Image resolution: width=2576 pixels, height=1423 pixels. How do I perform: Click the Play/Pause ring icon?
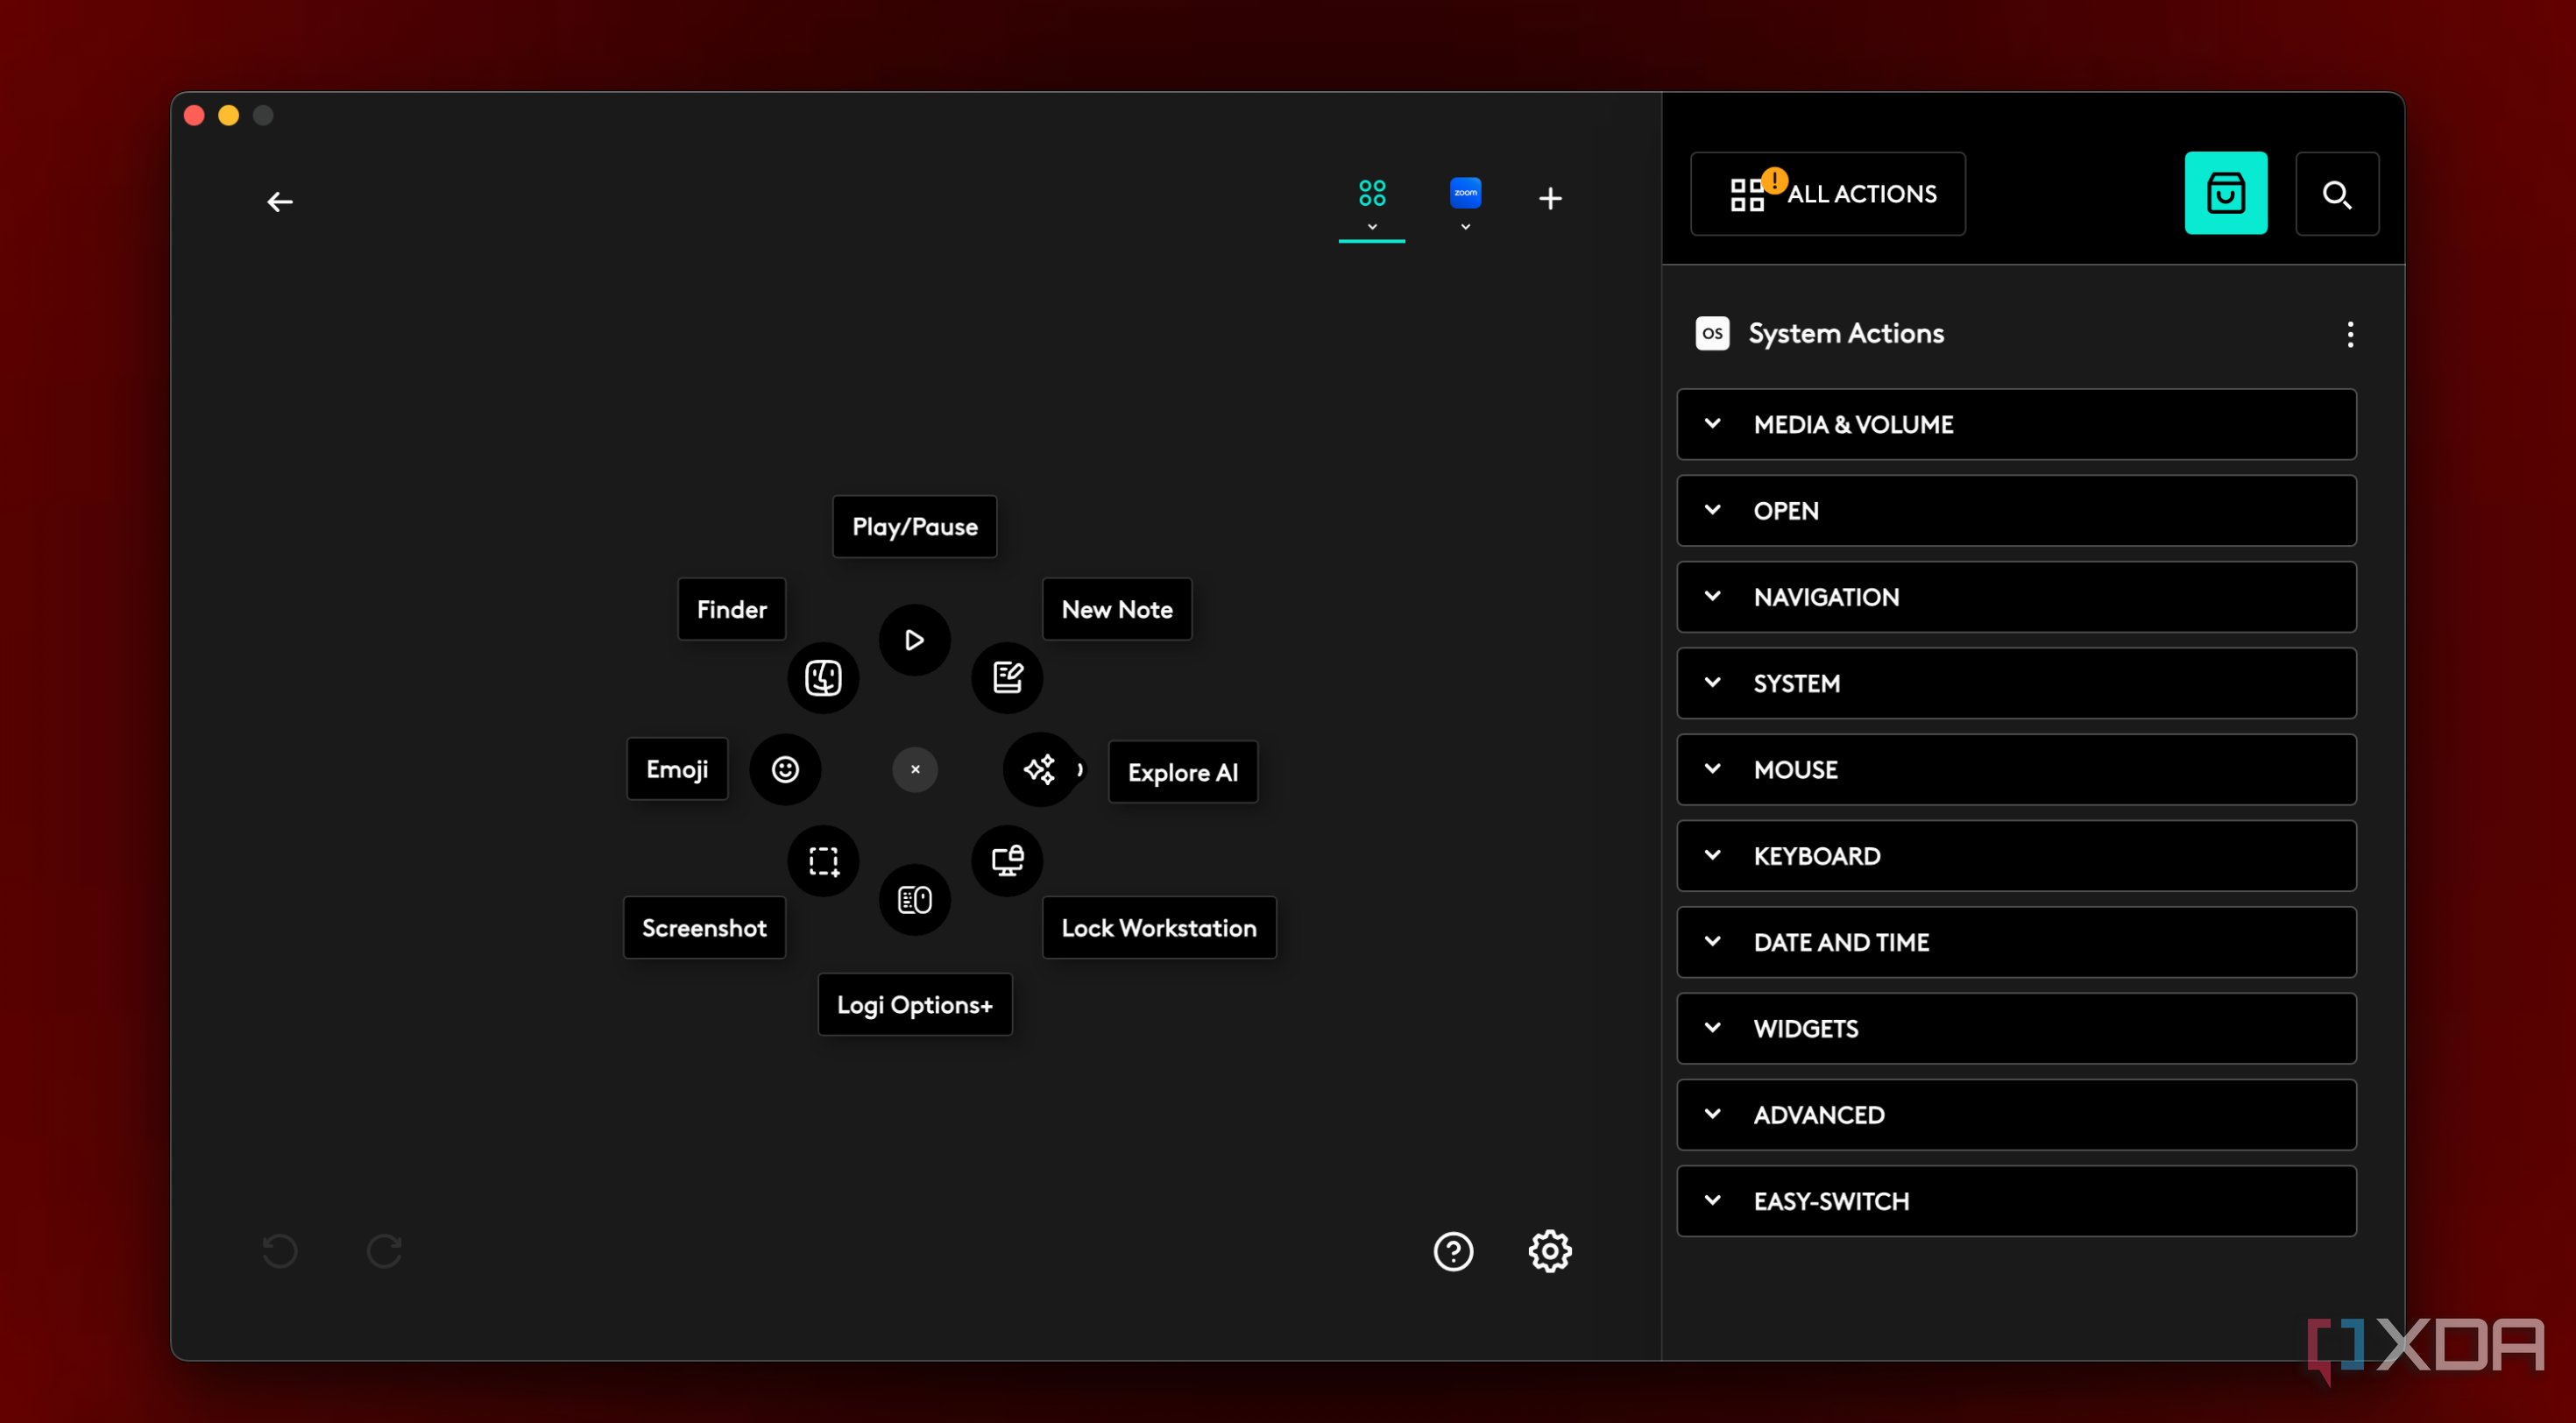point(914,640)
